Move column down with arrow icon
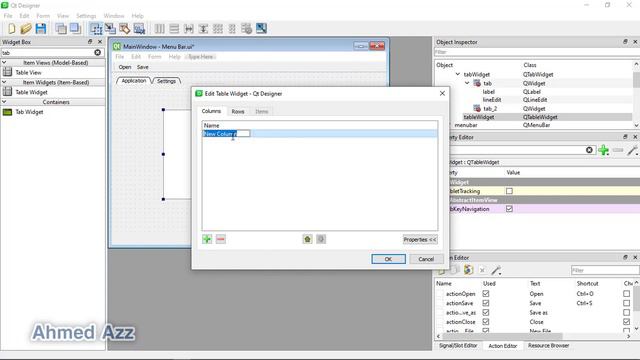640x360 pixels. (321, 239)
